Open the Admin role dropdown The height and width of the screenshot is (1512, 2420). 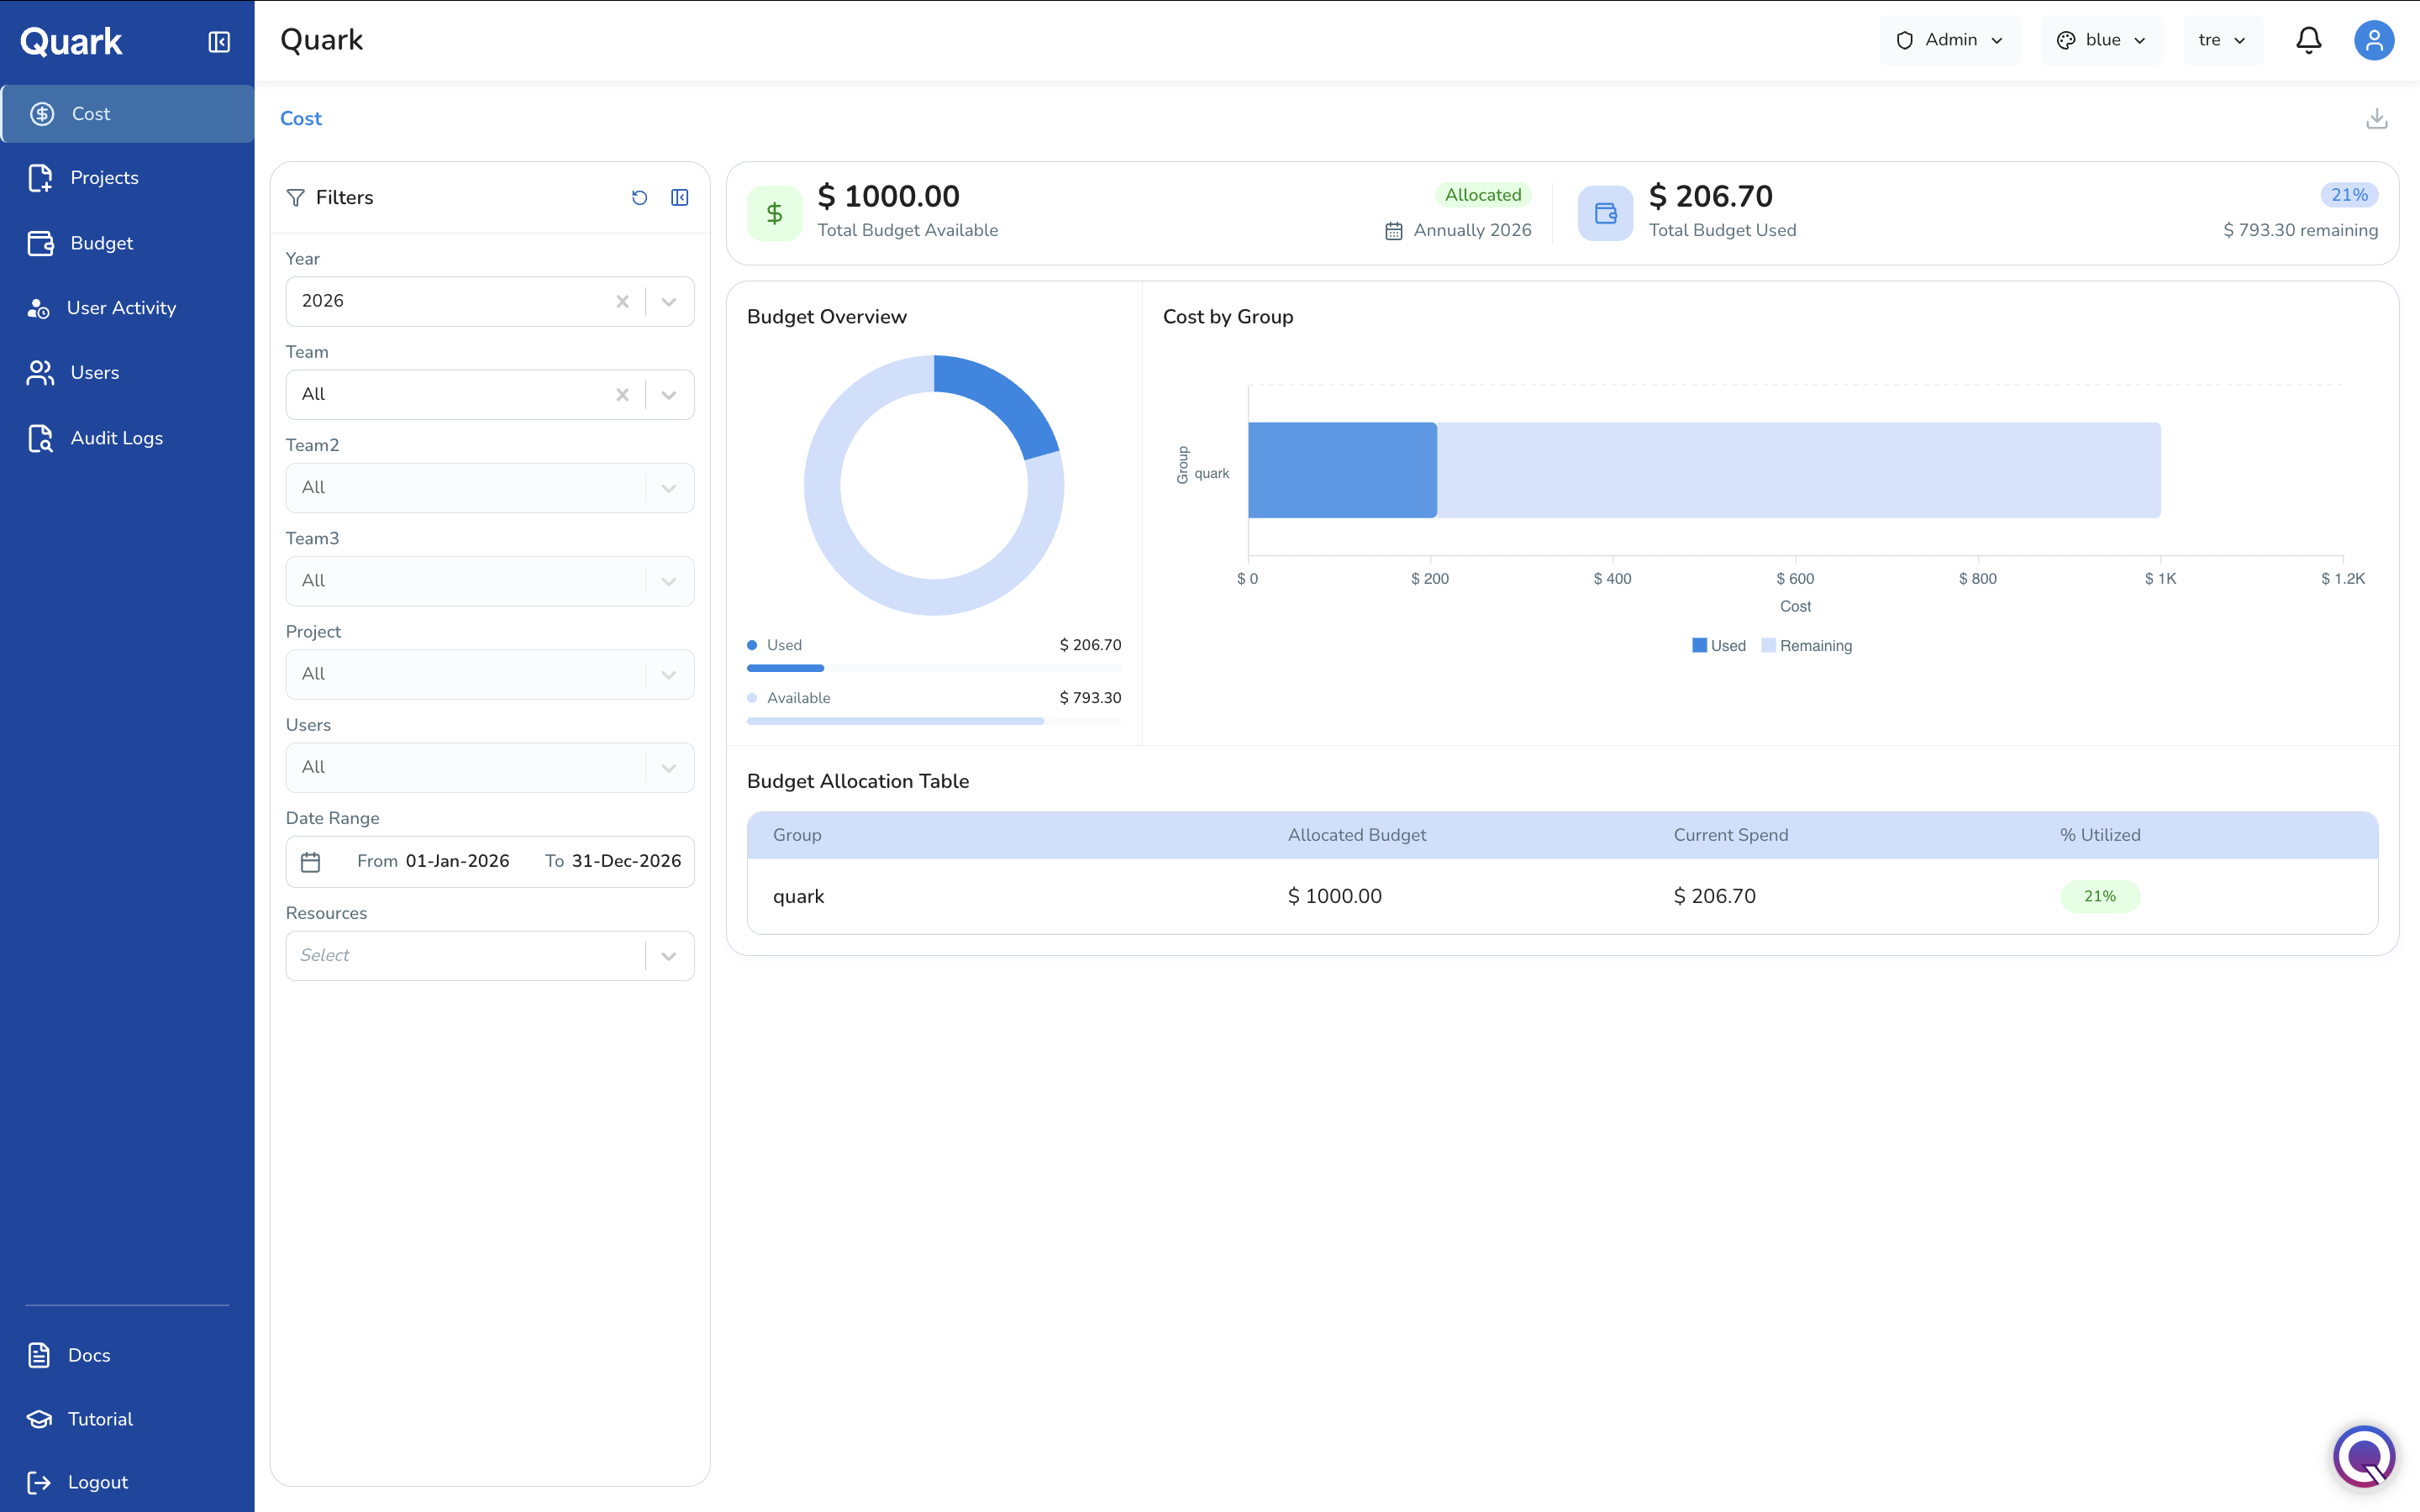[1949, 40]
